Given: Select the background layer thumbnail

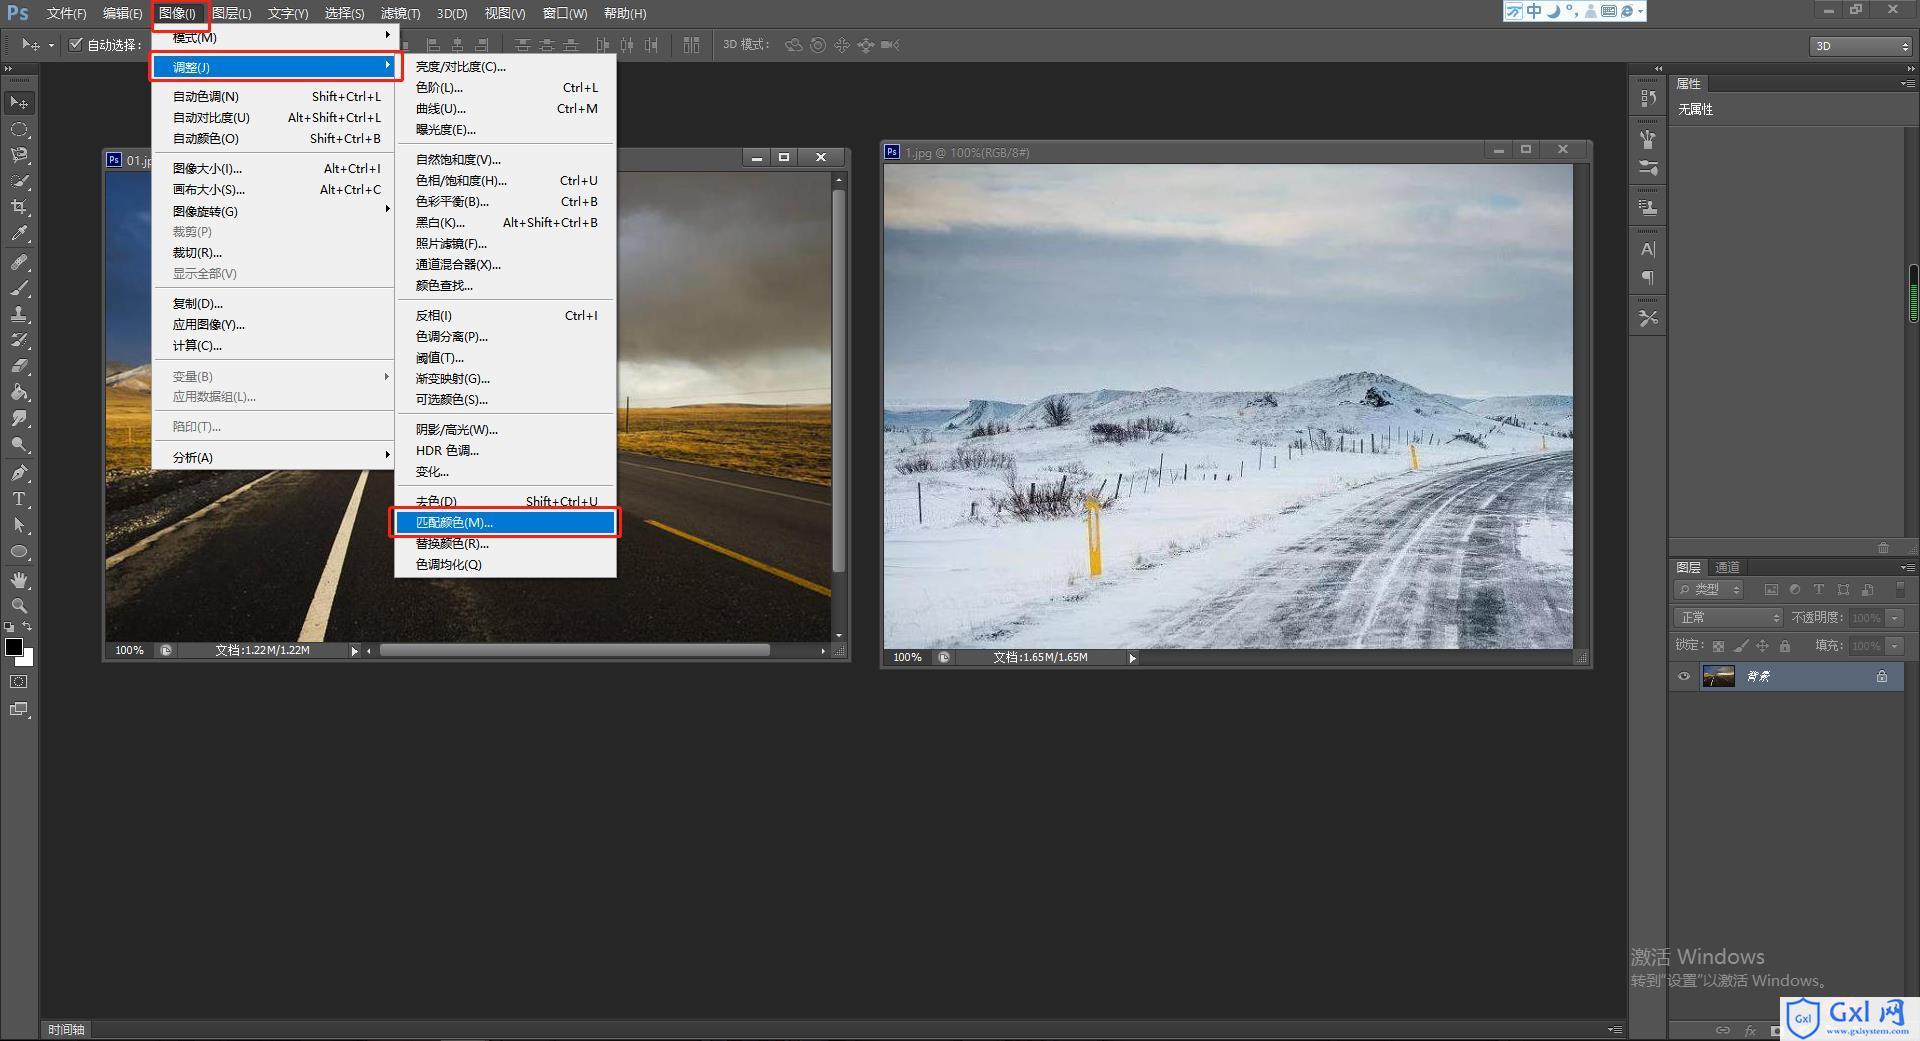Looking at the screenshot, I should point(1719,676).
